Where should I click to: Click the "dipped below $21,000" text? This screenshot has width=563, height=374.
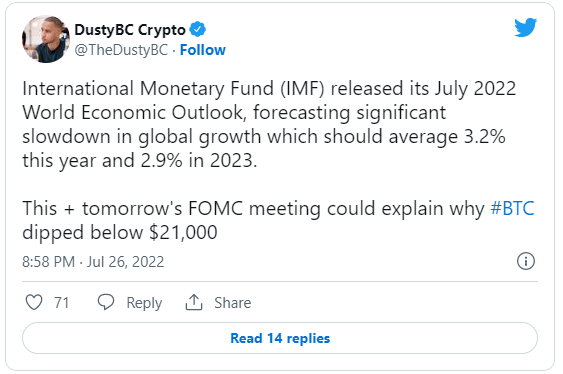coord(120,232)
